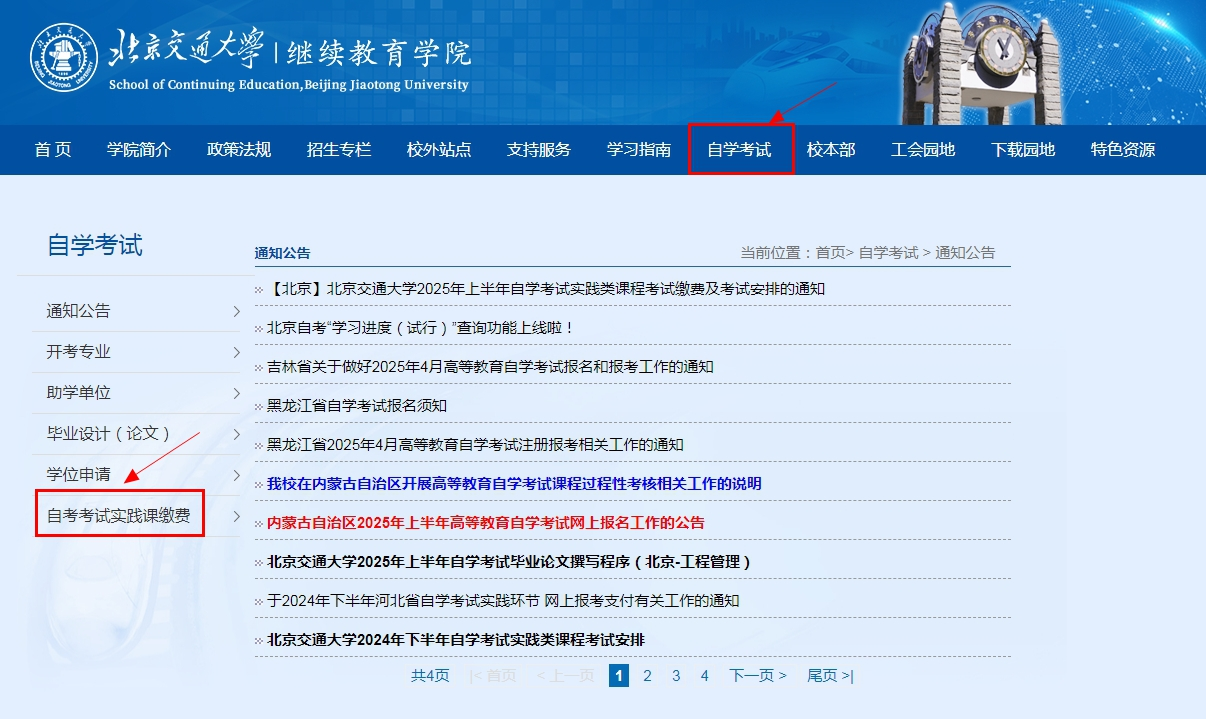Go to page 3 in pagination

pyautogui.click(x=676, y=676)
